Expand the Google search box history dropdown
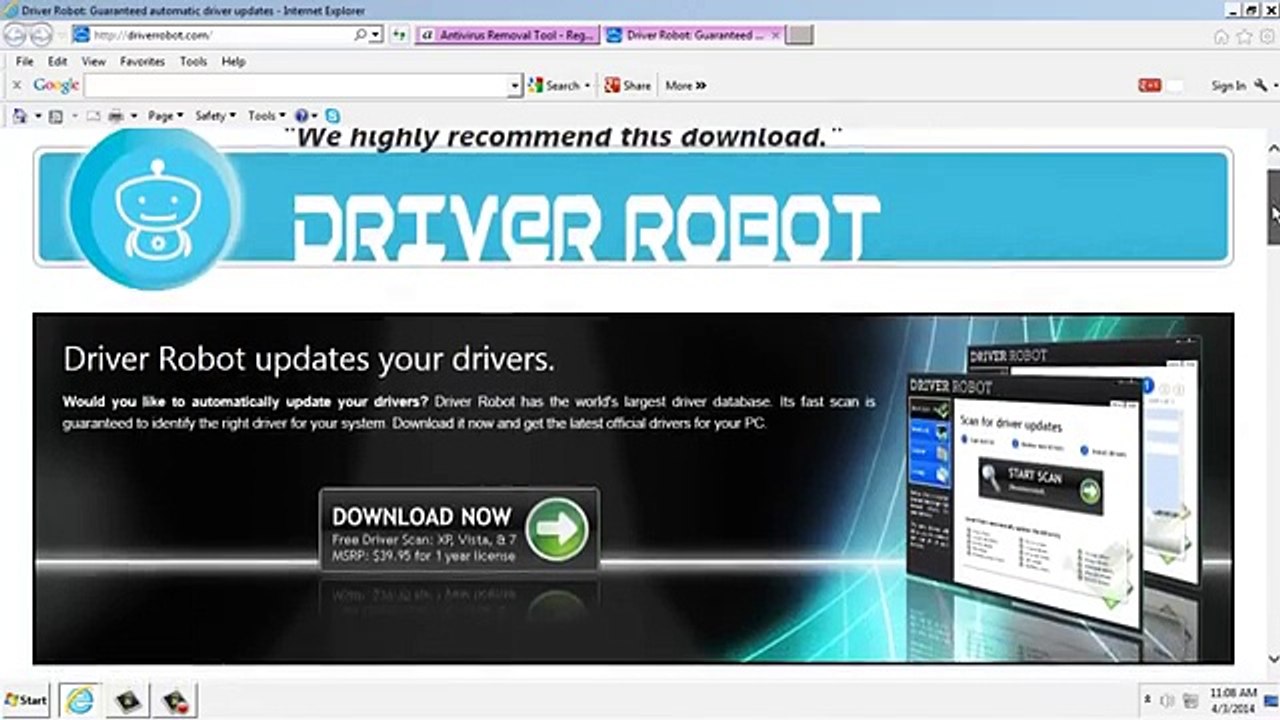 pyautogui.click(x=515, y=87)
